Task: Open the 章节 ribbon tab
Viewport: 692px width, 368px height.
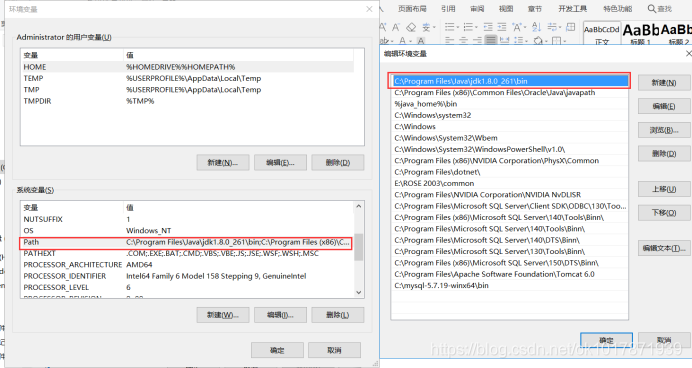Action: click(x=534, y=9)
